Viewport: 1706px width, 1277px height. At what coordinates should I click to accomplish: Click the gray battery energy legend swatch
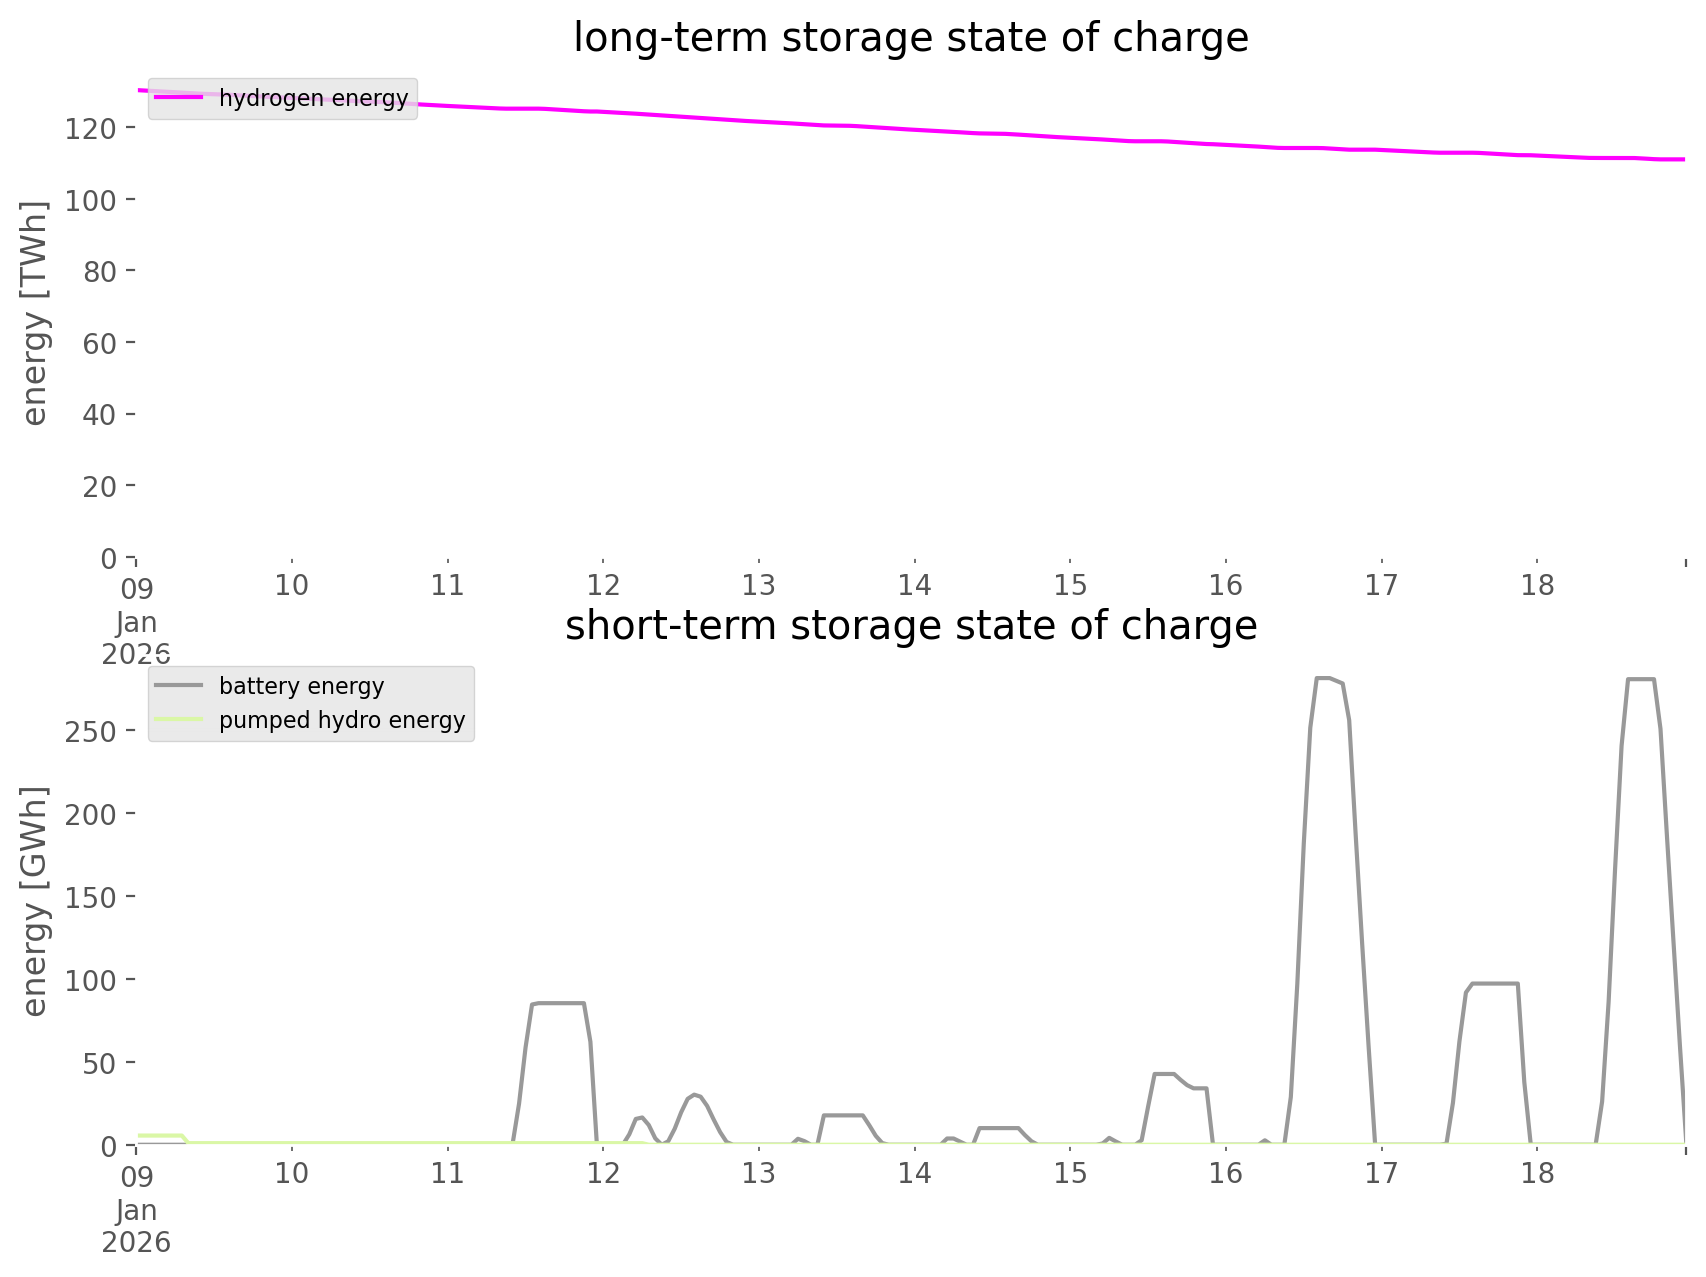[180, 686]
